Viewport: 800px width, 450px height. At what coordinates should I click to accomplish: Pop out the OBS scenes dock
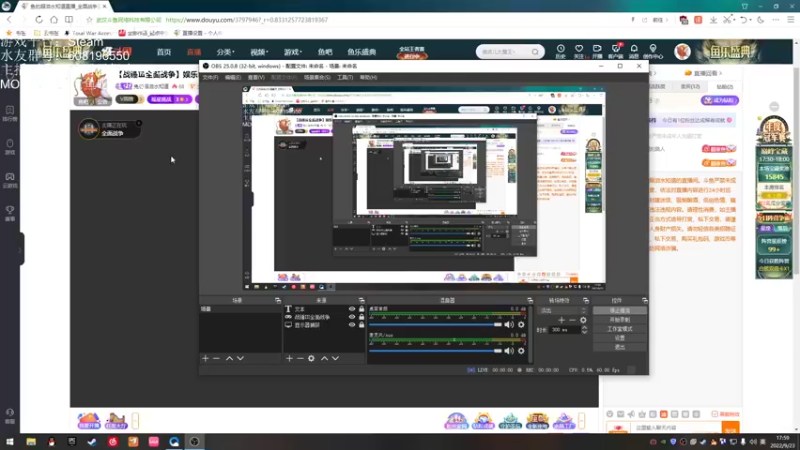tap(278, 301)
